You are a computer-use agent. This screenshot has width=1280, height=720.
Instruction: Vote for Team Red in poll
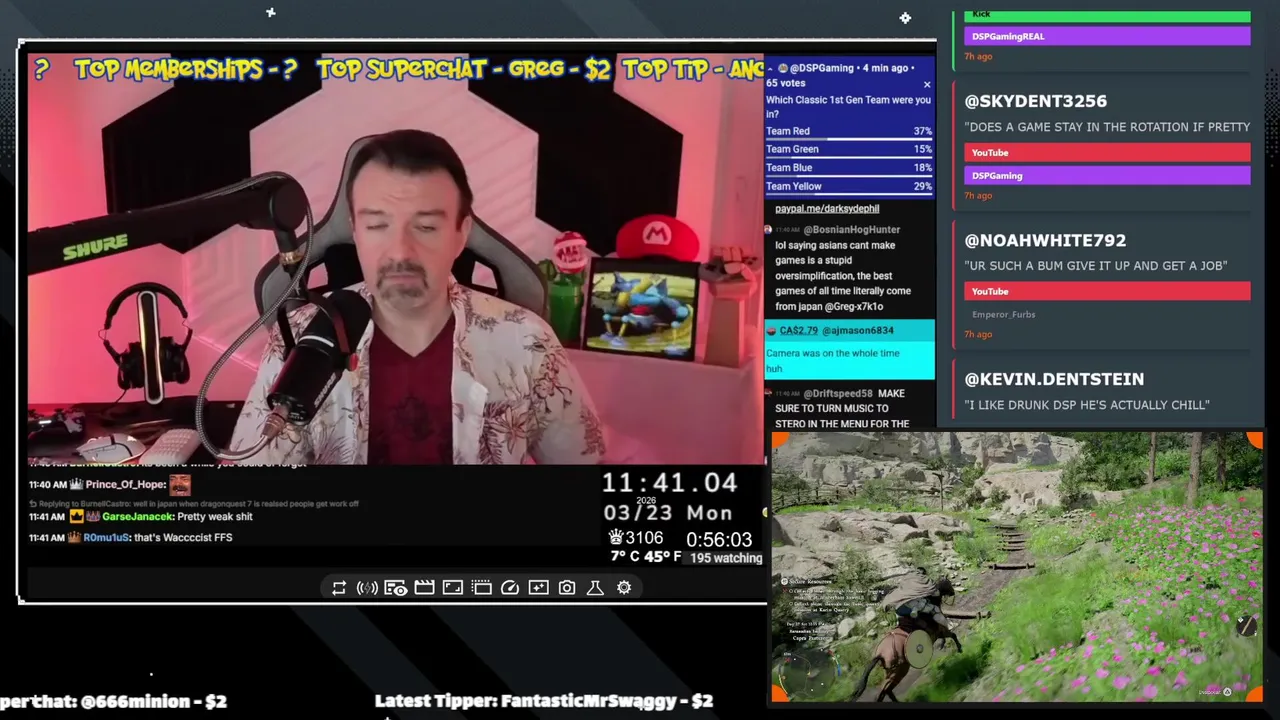(x=849, y=131)
